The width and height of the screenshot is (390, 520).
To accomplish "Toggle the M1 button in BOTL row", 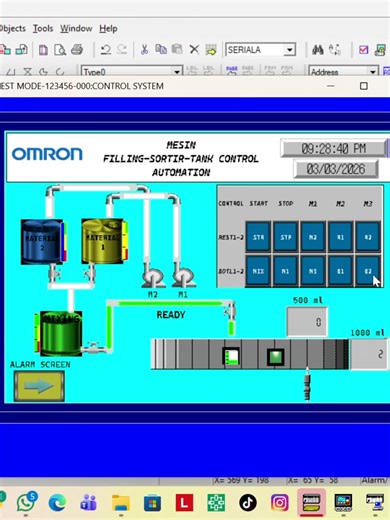I will coord(286,271).
